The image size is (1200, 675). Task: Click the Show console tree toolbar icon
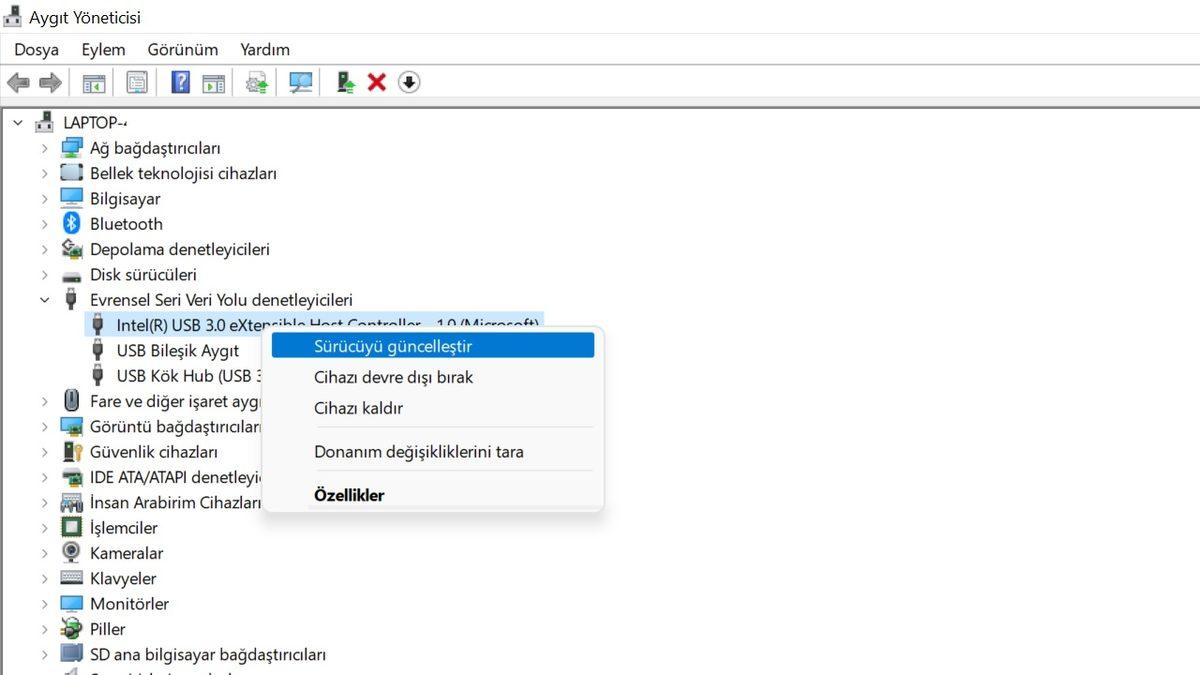click(x=94, y=82)
